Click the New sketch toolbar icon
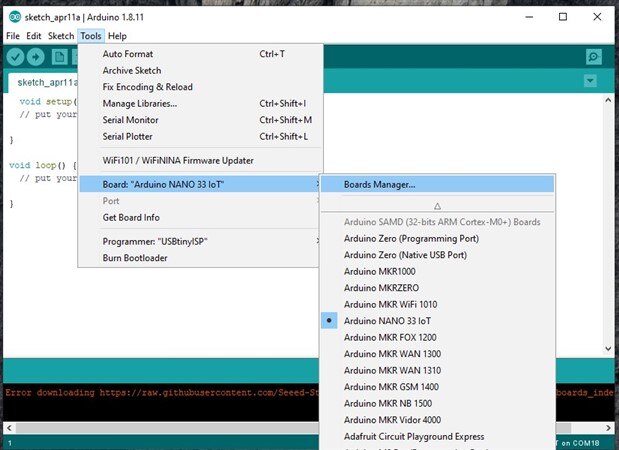This screenshot has height=450, width=619. [59, 57]
